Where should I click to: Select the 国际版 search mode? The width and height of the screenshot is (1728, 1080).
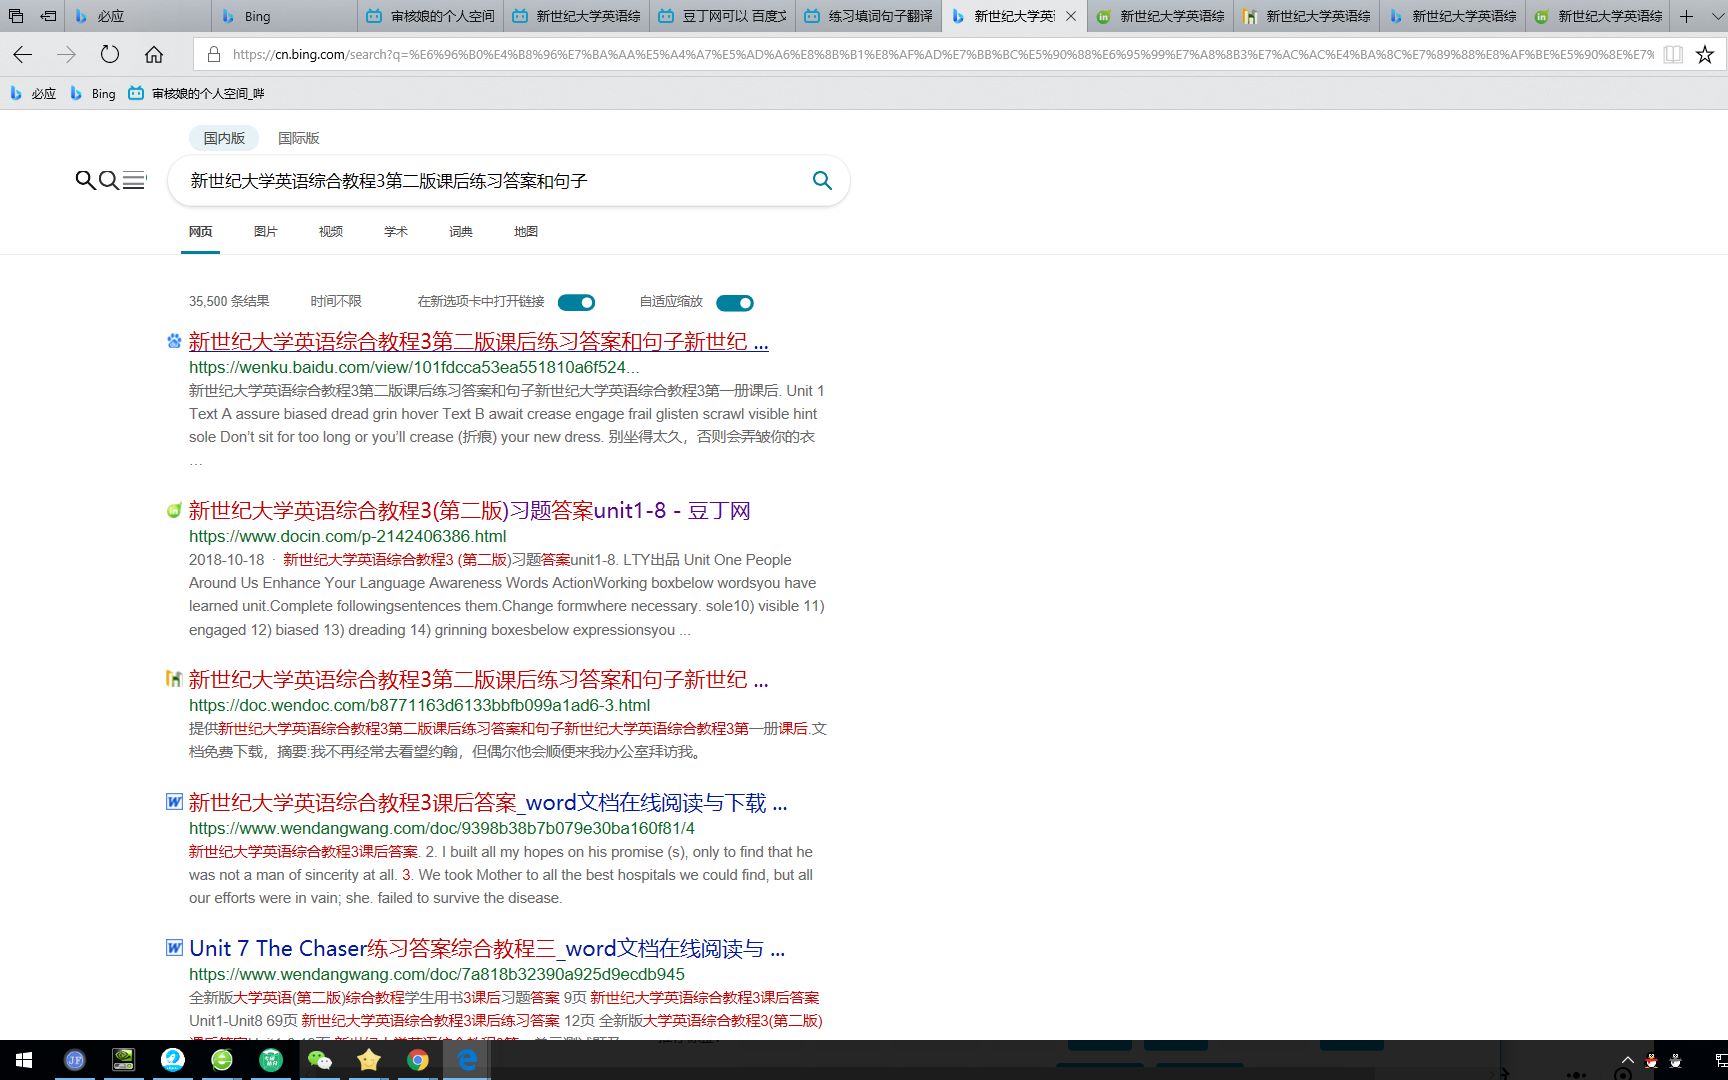point(298,138)
